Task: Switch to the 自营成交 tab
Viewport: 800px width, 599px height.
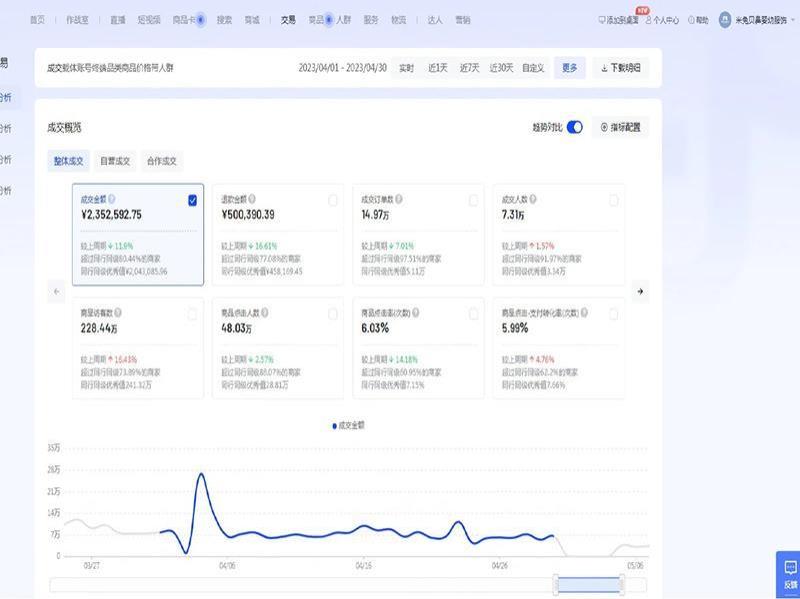Action: click(x=114, y=161)
